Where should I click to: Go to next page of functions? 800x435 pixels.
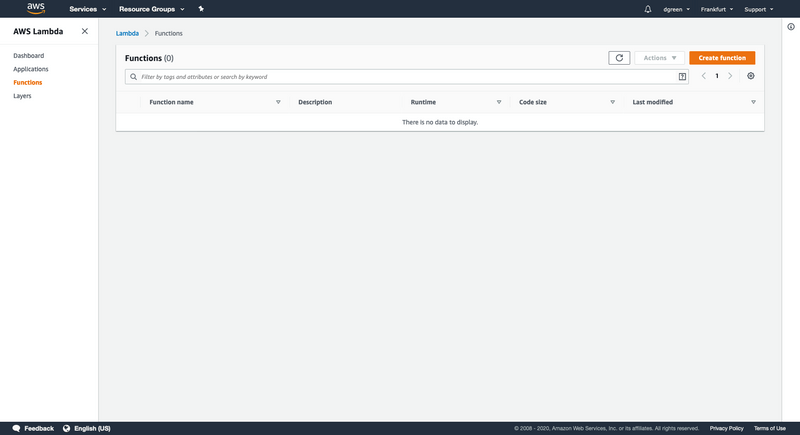(x=730, y=76)
